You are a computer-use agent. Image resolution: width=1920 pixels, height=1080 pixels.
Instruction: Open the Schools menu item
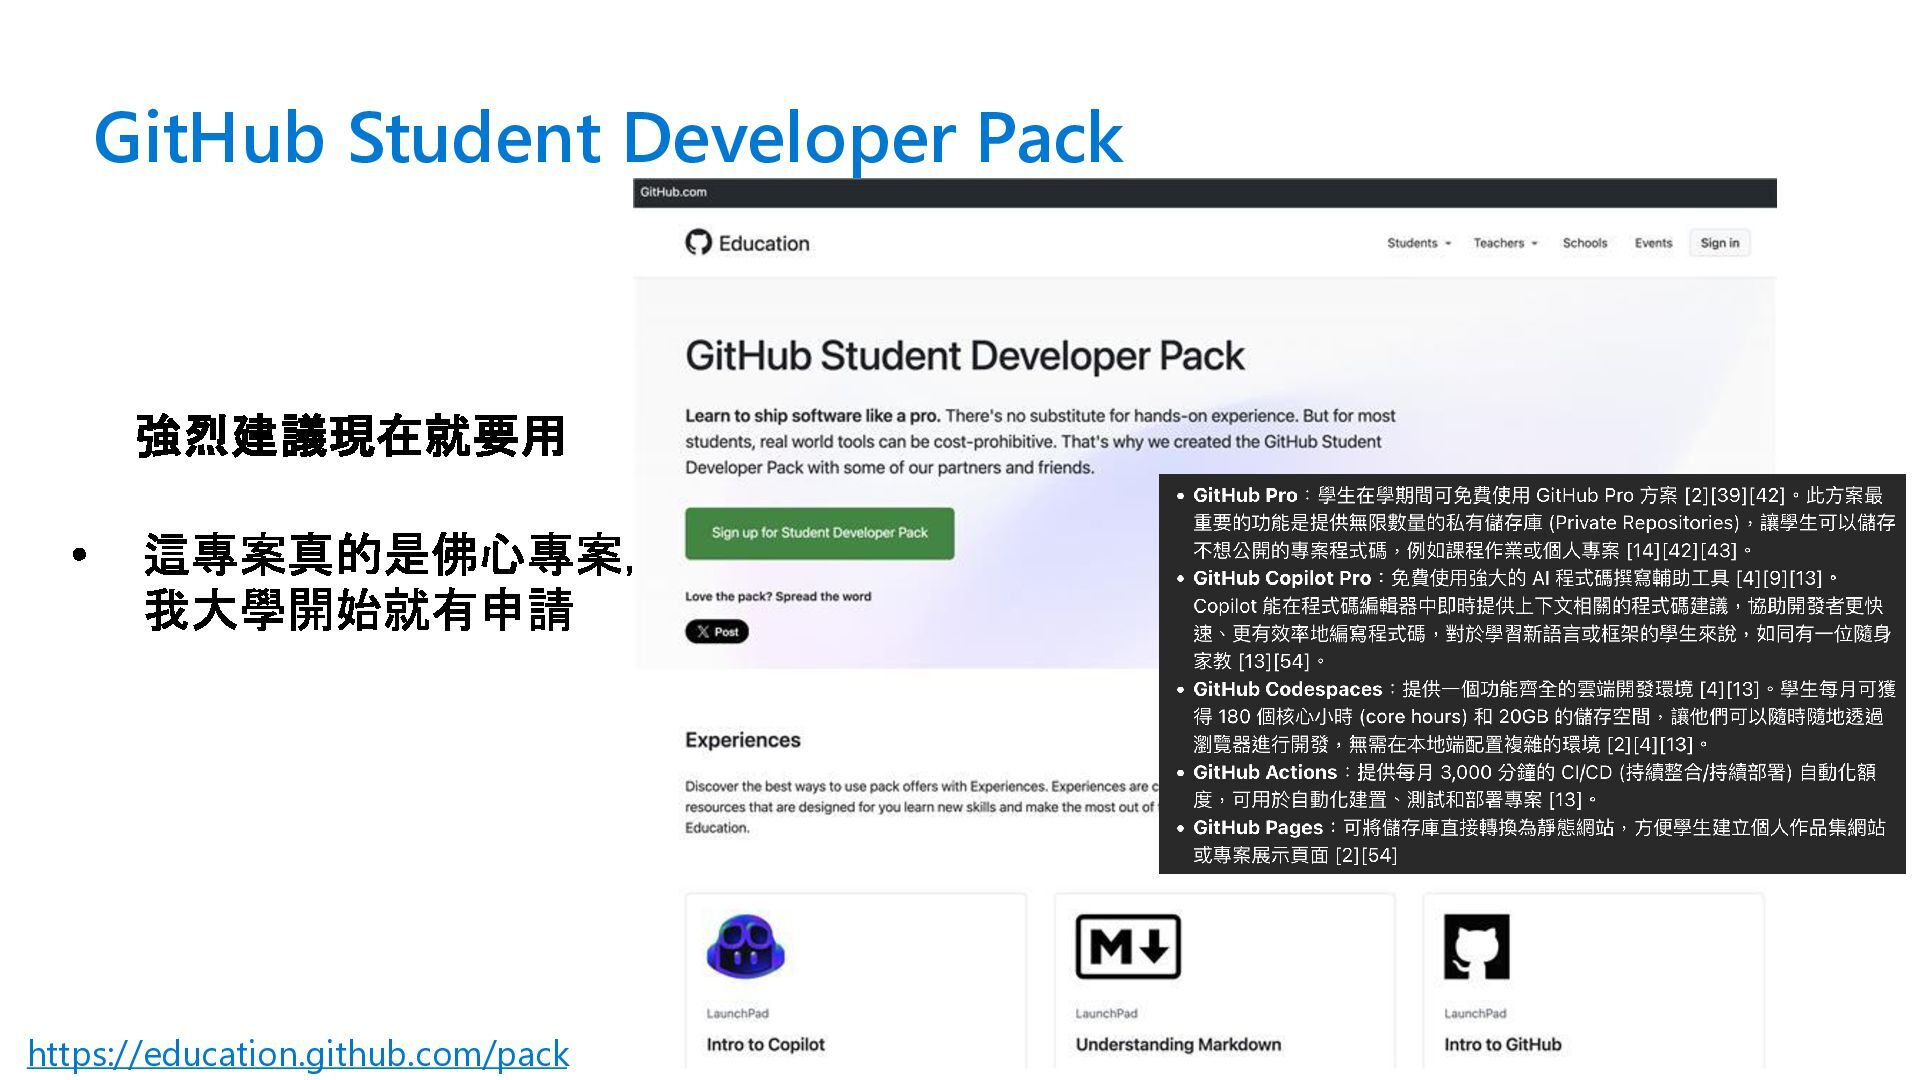coord(1584,243)
